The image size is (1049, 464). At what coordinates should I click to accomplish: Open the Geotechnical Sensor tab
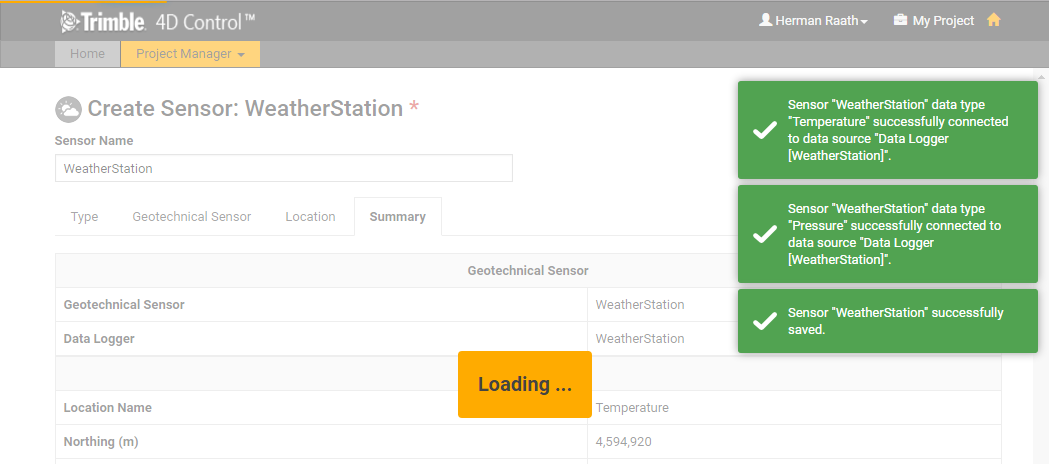[x=191, y=217]
